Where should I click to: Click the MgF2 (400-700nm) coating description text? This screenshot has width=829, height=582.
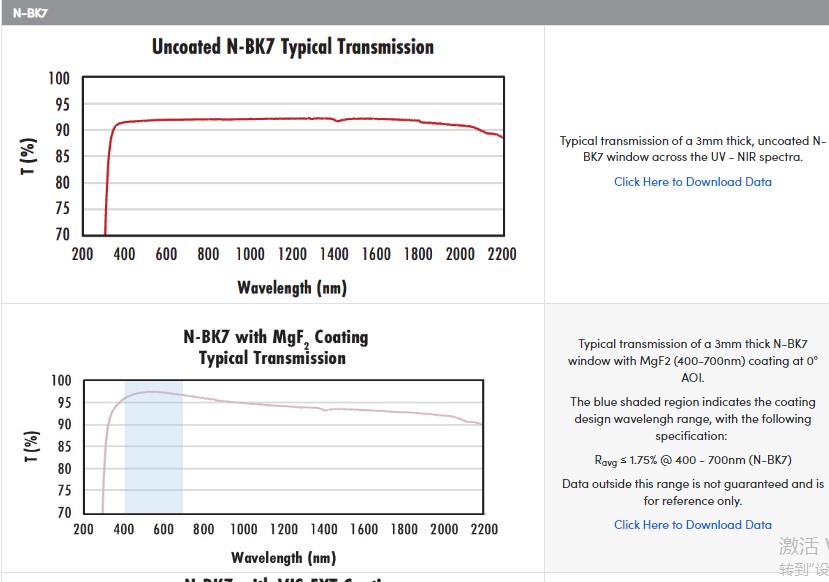tap(692, 360)
